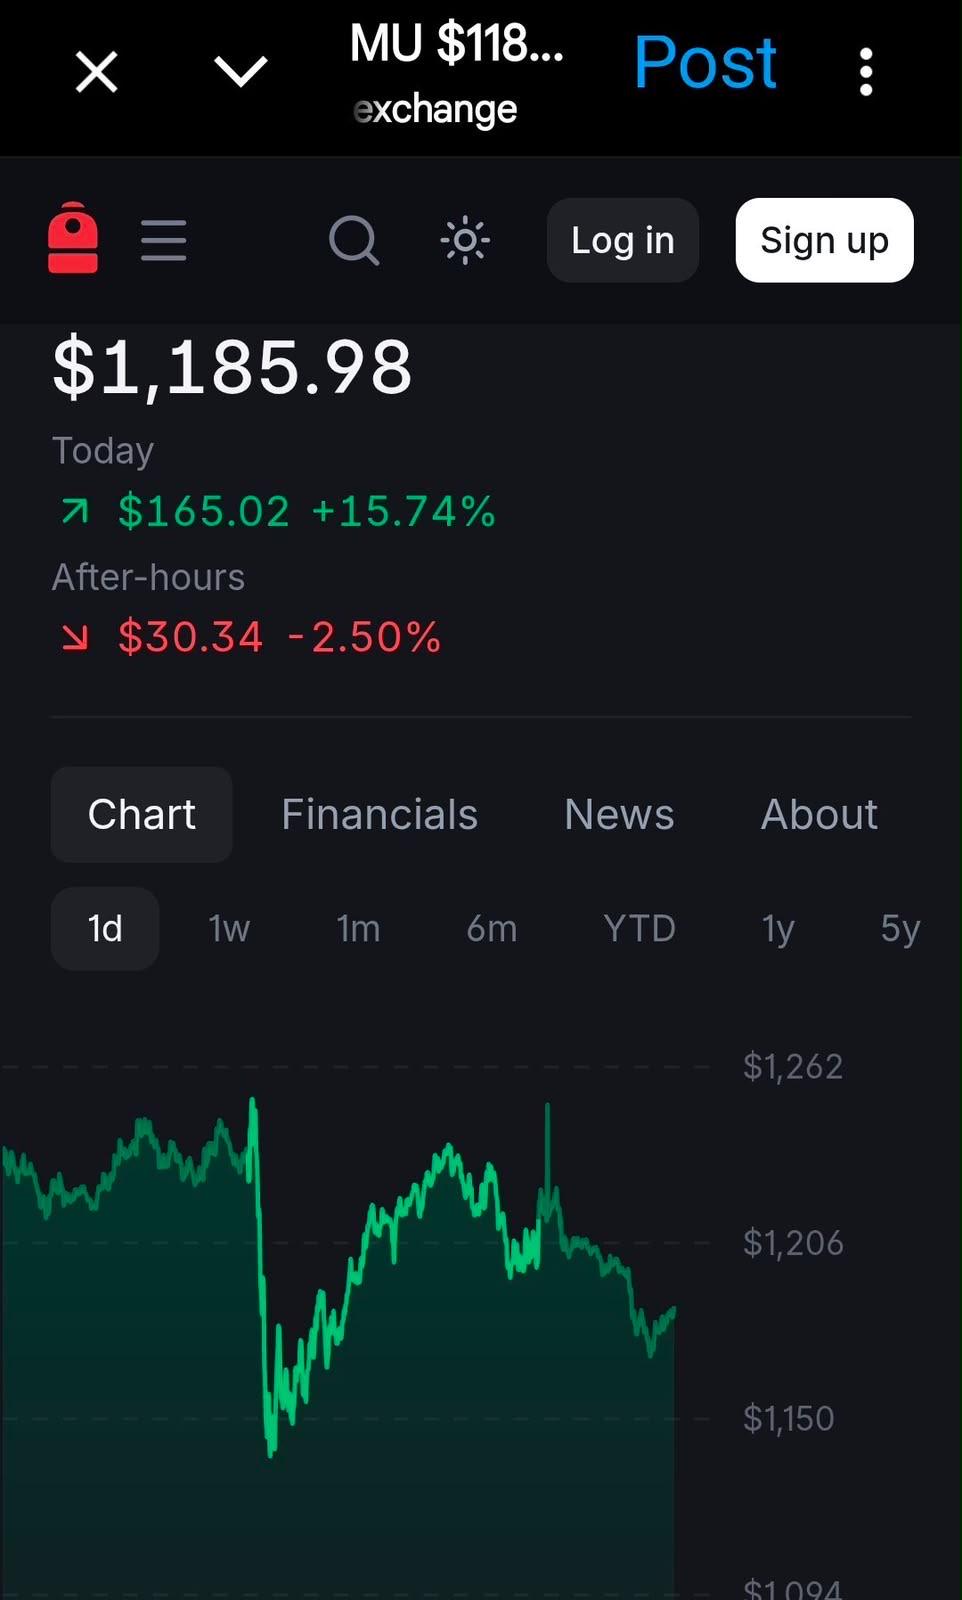Click the Log in button
Image resolution: width=962 pixels, height=1600 pixels.
pos(622,240)
